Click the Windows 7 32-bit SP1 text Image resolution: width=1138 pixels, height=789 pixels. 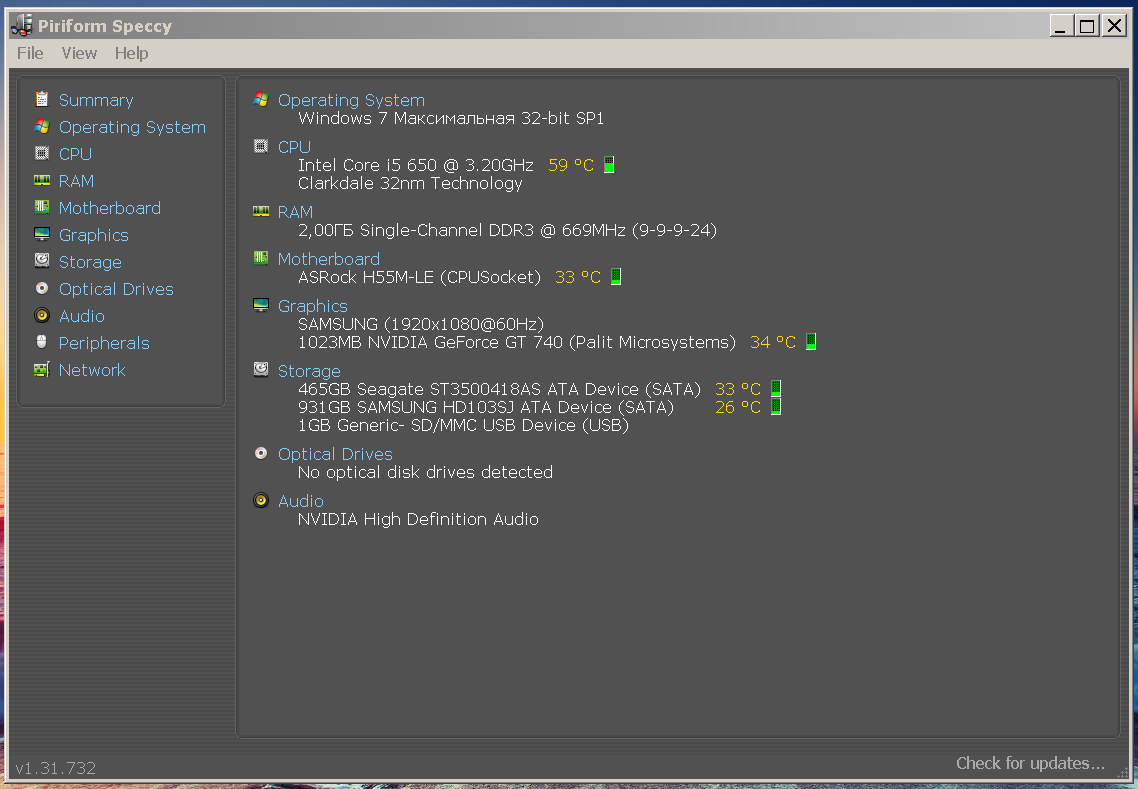click(x=451, y=118)
